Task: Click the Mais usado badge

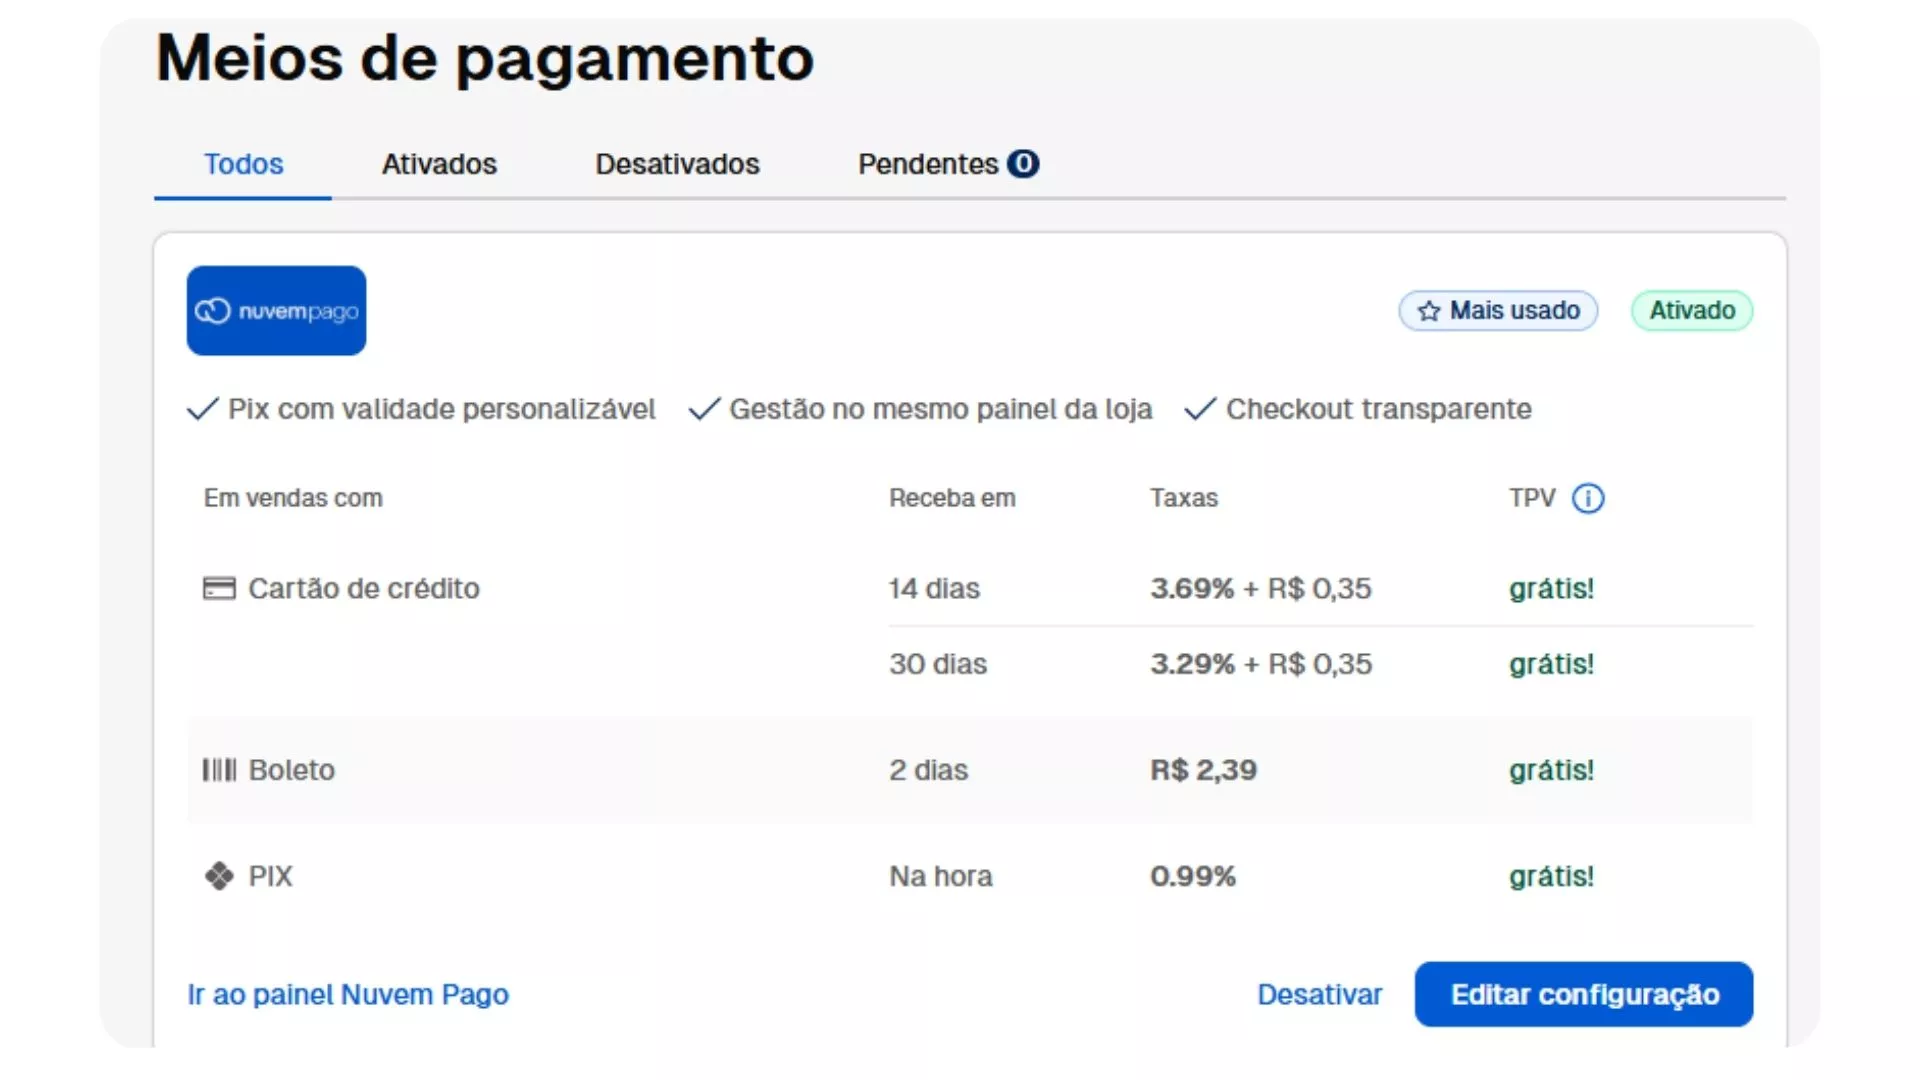Action: pyautogui.click(x=1498, y=310)
